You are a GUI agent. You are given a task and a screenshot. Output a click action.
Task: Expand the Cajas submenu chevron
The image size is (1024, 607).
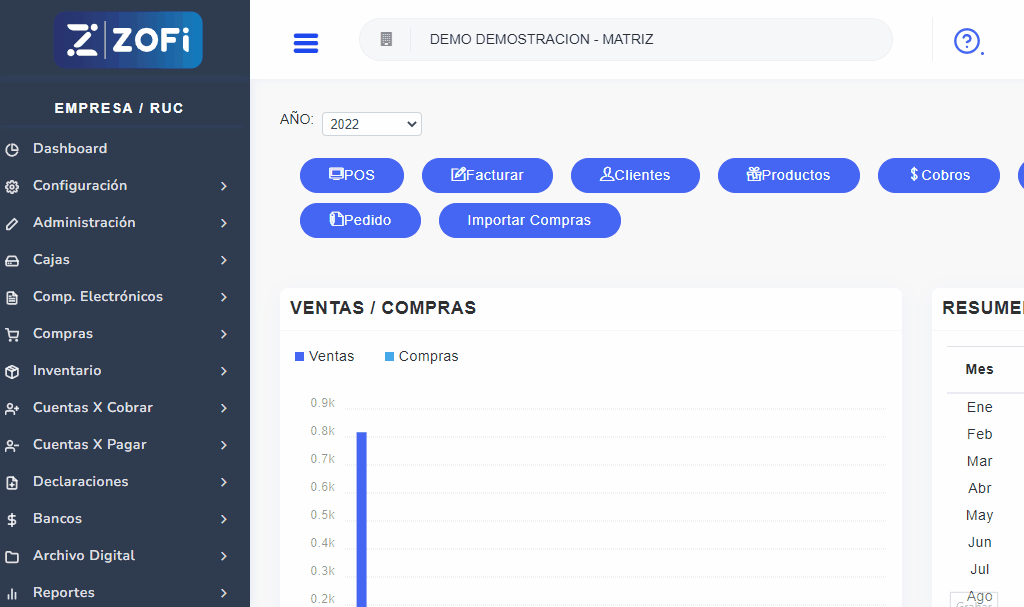pyautogui.click(x=224, y=261)
